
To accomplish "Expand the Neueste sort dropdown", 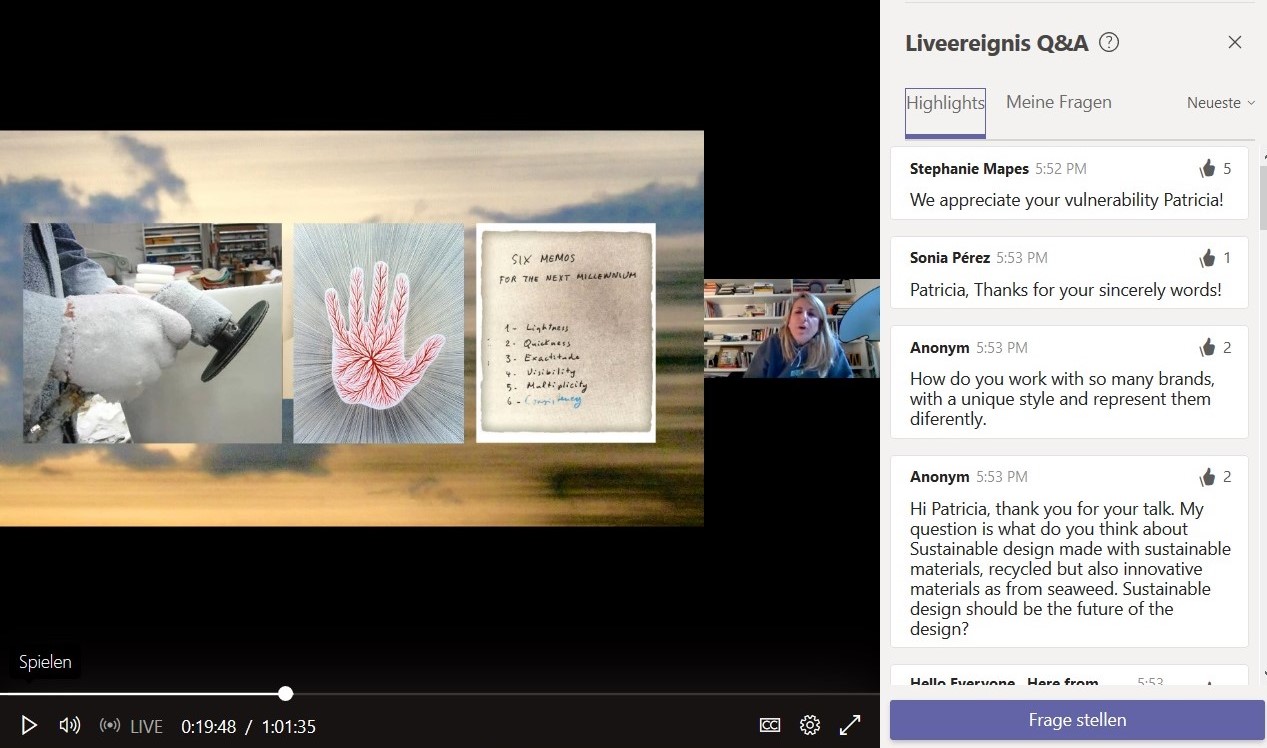I will tap(1220, 103).
